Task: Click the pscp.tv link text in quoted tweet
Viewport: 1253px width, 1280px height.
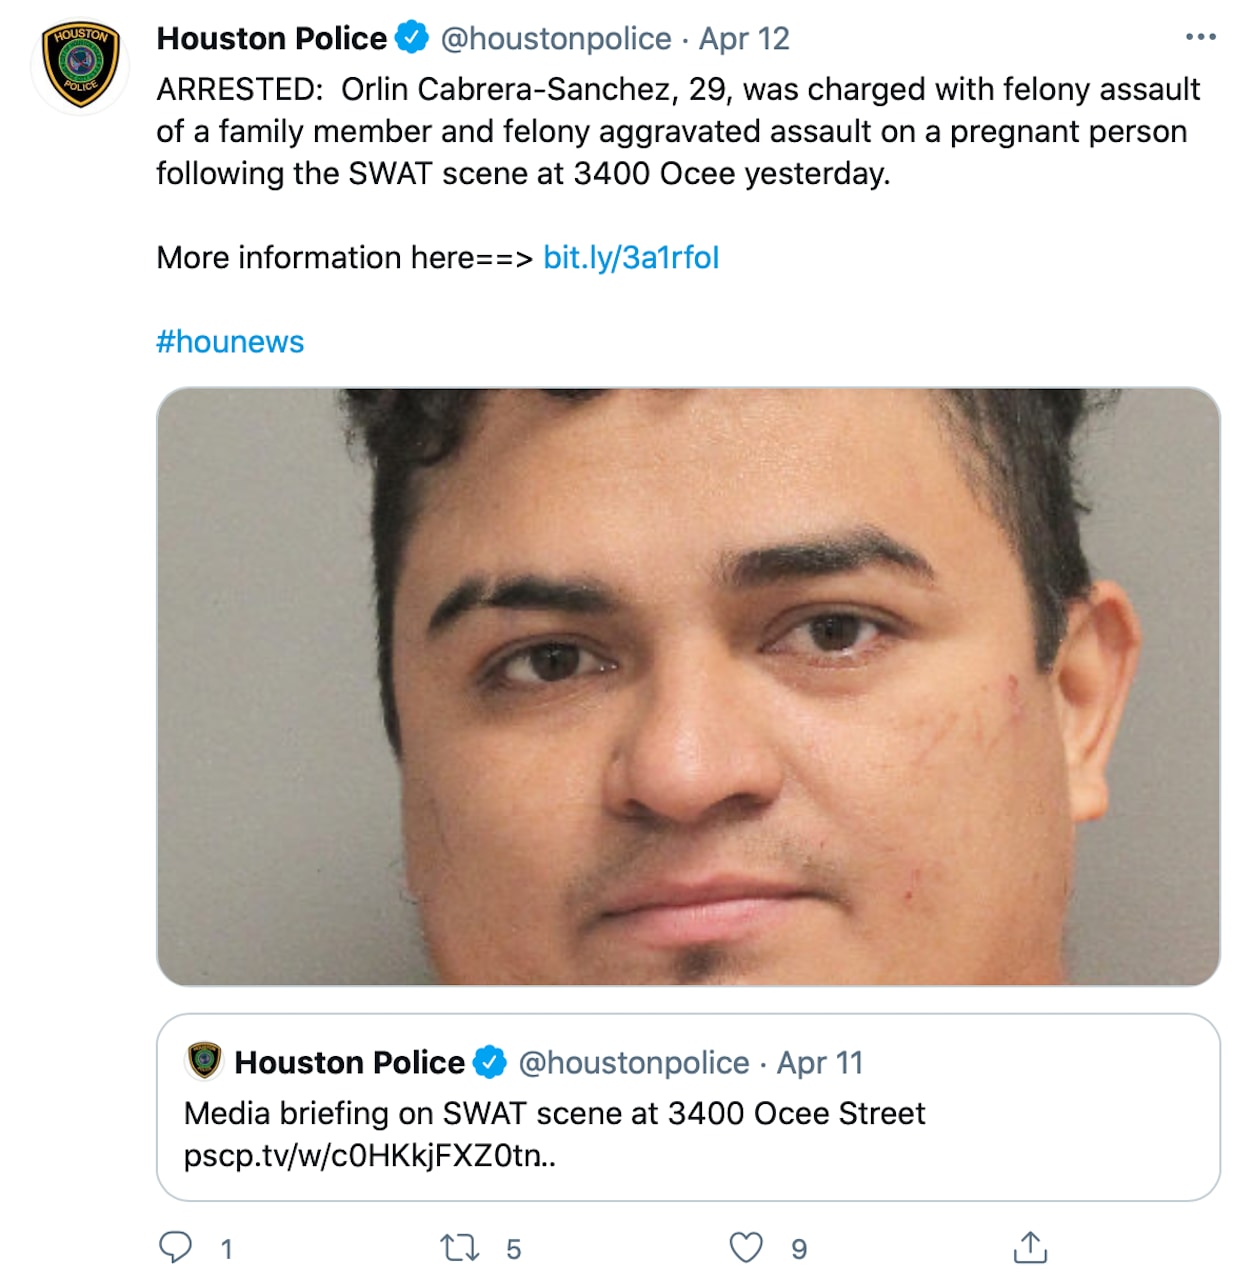Action: point(370,1156)
